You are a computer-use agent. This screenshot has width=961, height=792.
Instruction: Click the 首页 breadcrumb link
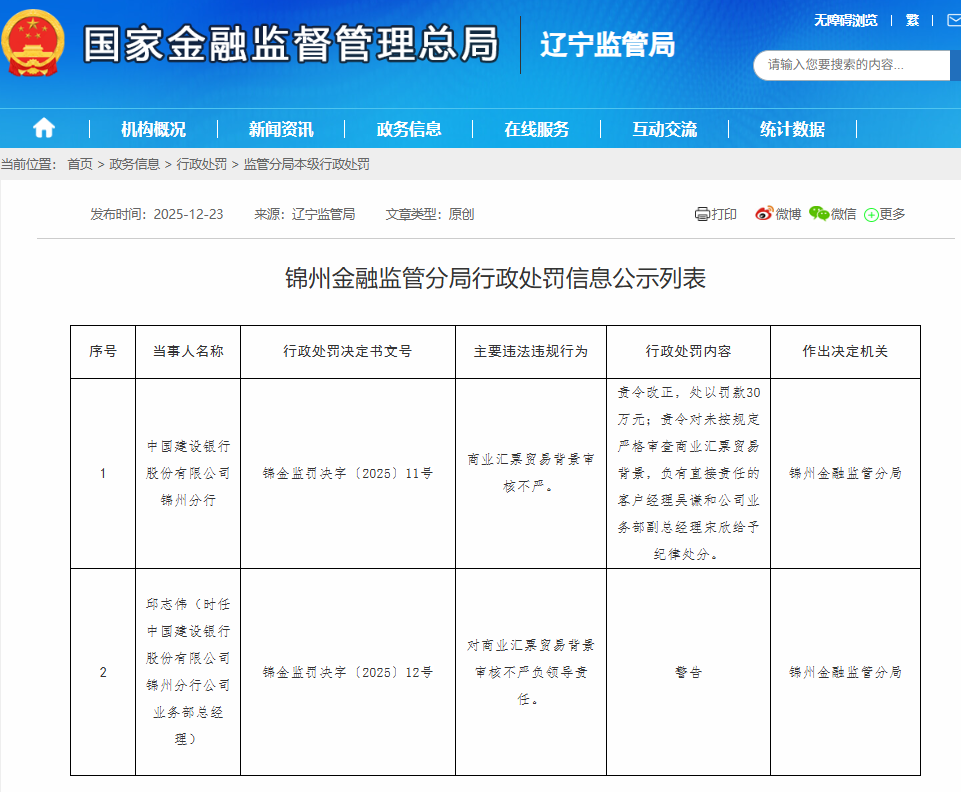80,164
